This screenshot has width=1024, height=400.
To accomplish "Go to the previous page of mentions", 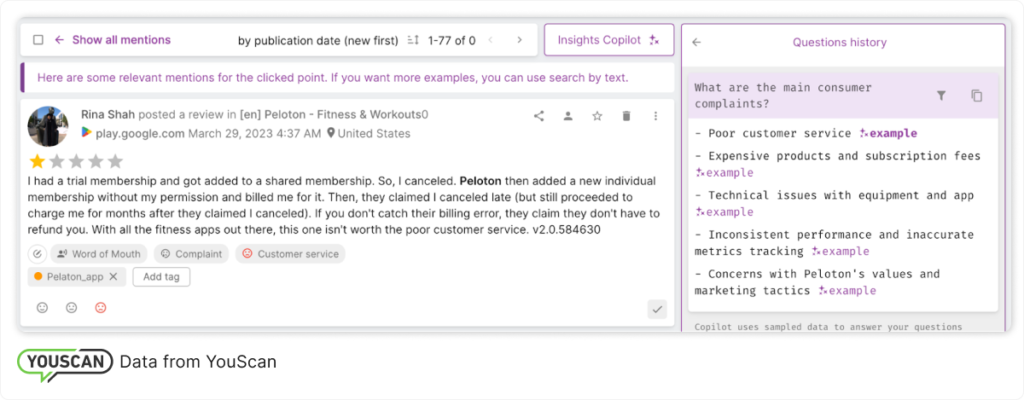I will pyautogui.click(x=490, y=40).
